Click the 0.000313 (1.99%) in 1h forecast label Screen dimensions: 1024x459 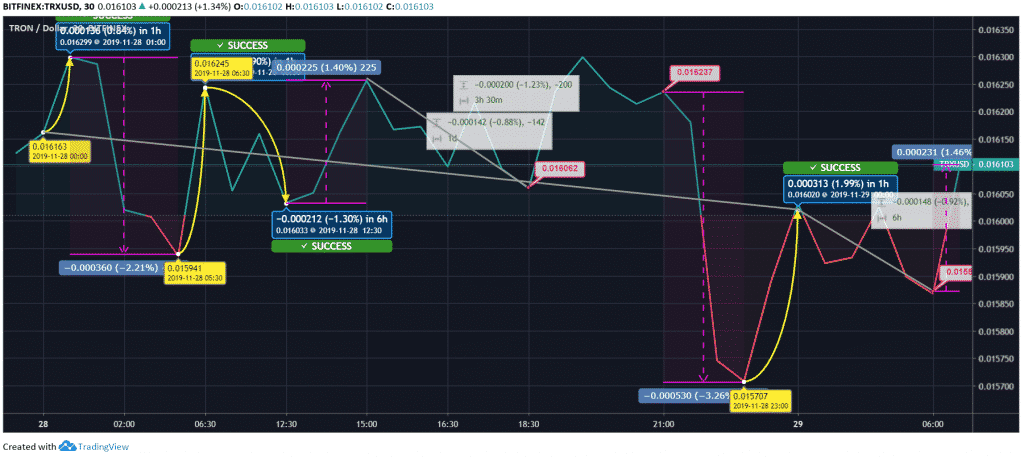840,189
